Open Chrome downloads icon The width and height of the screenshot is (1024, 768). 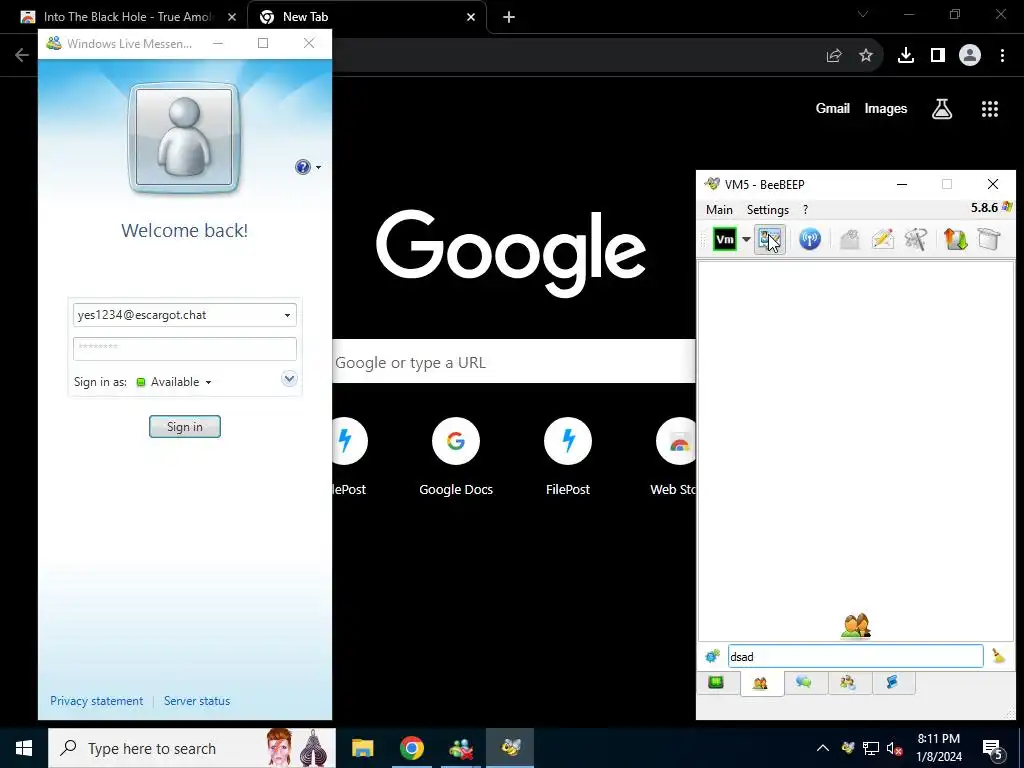906,56
